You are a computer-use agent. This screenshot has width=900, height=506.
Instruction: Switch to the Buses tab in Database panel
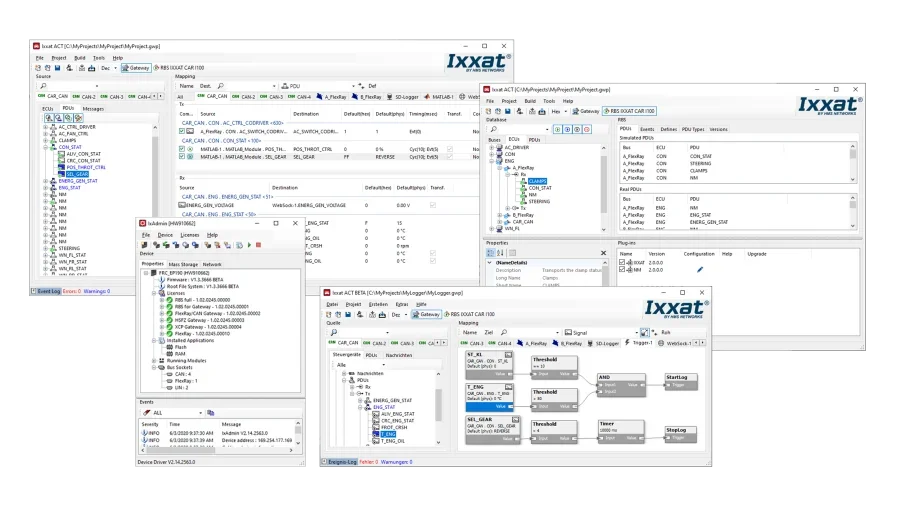point(495,140)
